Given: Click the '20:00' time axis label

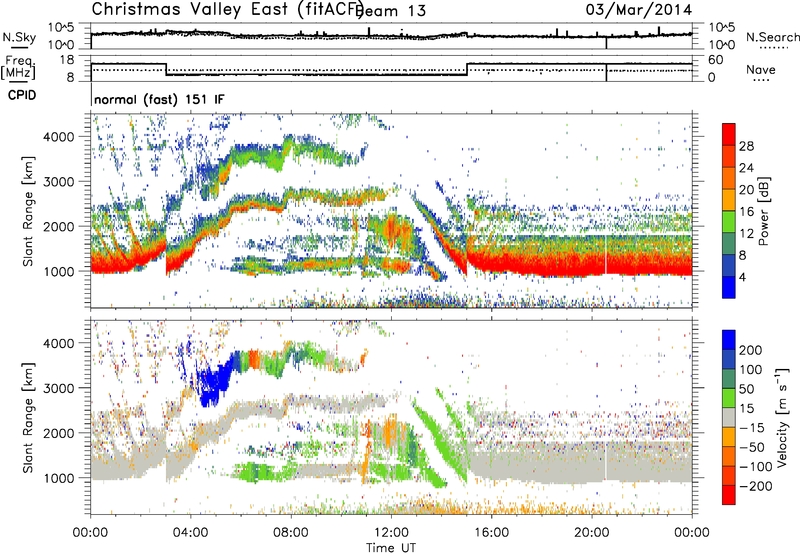Looking at the screenshot, I should click(x=591, y=533).
